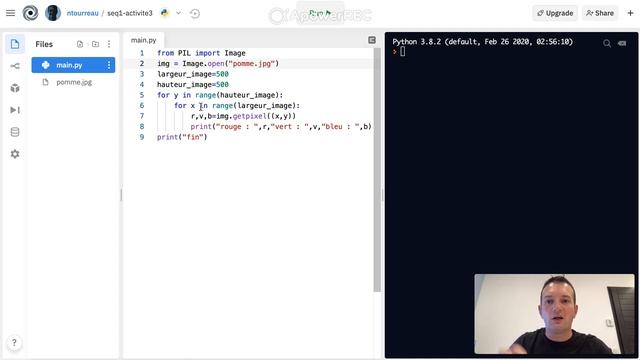Click the print rouge vert bleu line

(281, 127)
